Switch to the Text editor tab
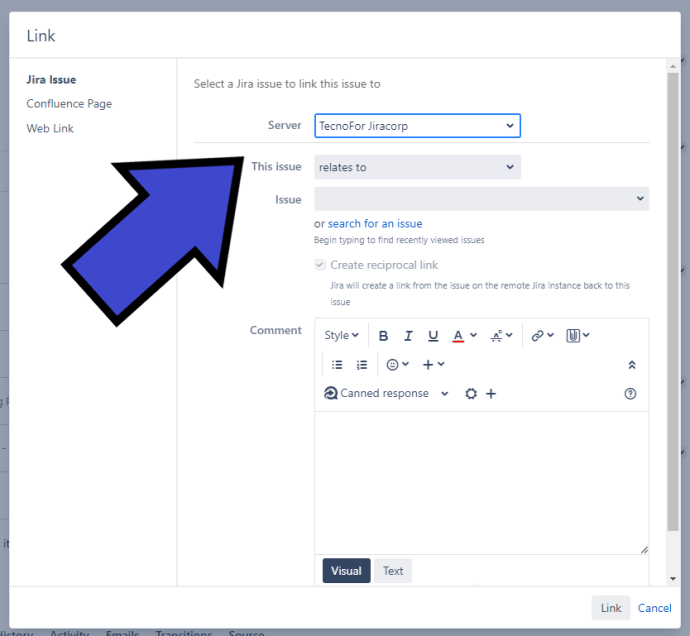This screenshot has width=690, height=636. (x=393, y=571)
